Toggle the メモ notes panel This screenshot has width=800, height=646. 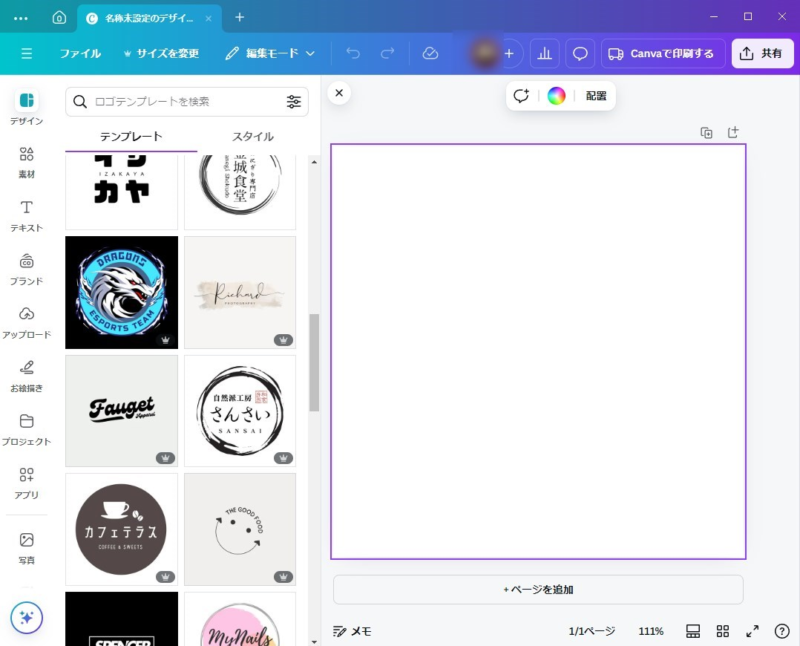click(352, 631)
